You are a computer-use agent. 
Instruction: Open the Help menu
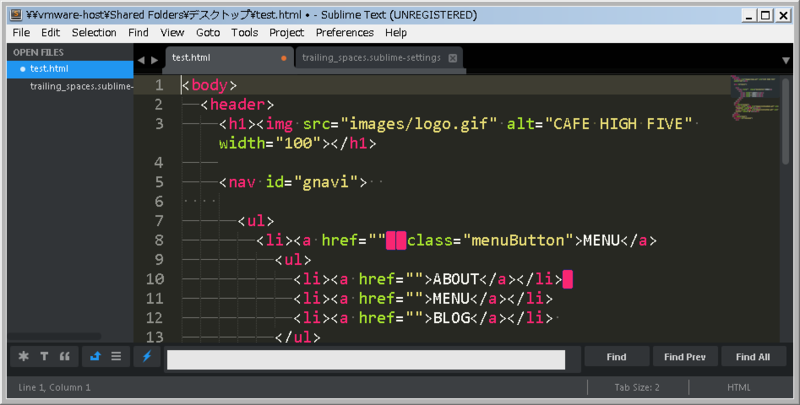tap(396, 33)
